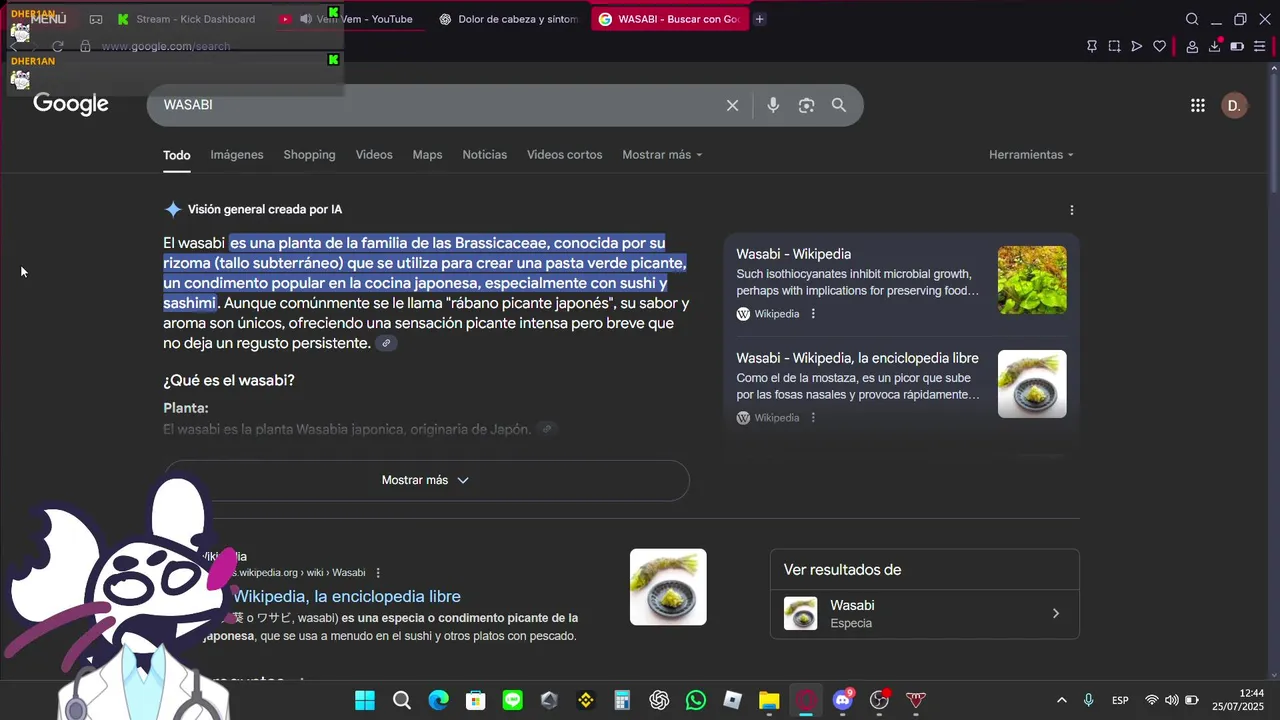Screen dimensions: 1280x720
Task: Open Wasabi Especia knowledge entry
Action: 924,613
